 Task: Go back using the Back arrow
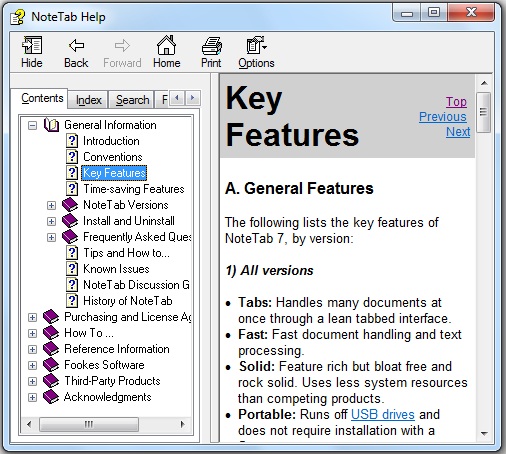click(x=76, y=45)
